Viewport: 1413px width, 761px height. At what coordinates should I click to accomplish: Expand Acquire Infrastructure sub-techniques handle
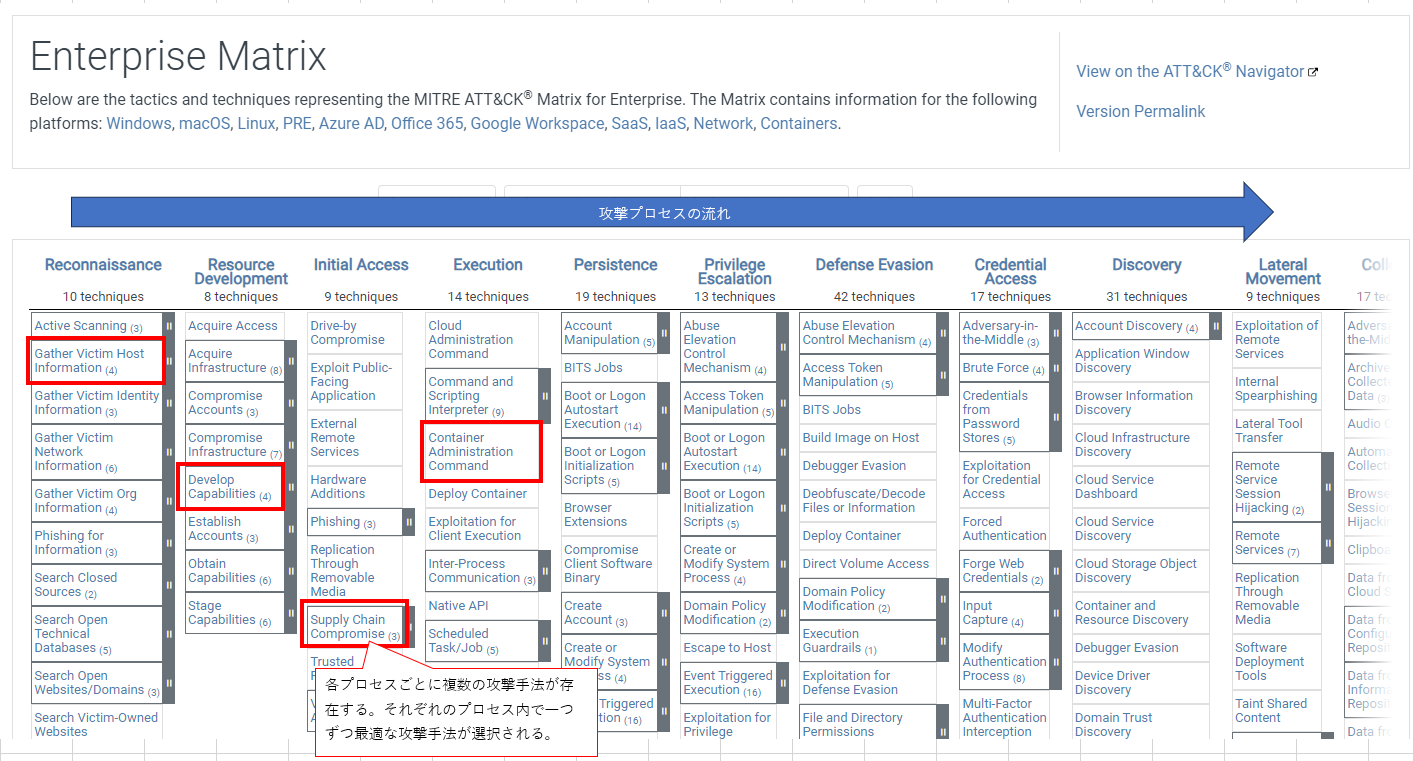coord(291,361)
